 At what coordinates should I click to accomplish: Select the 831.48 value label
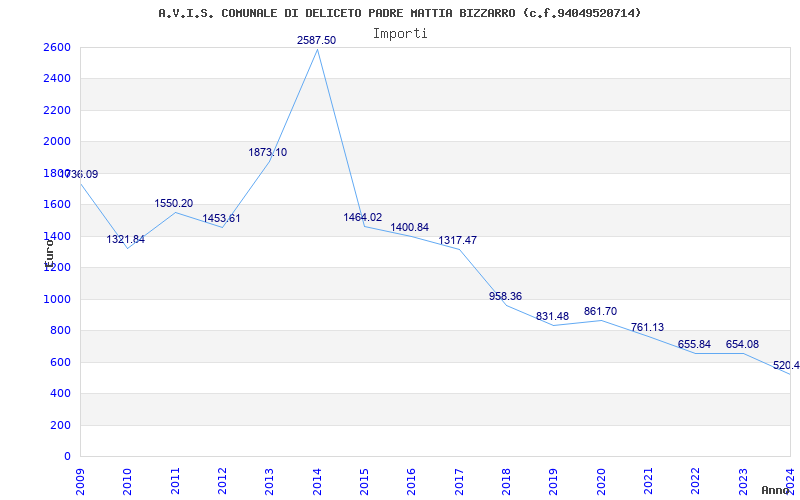pos(552,316)
